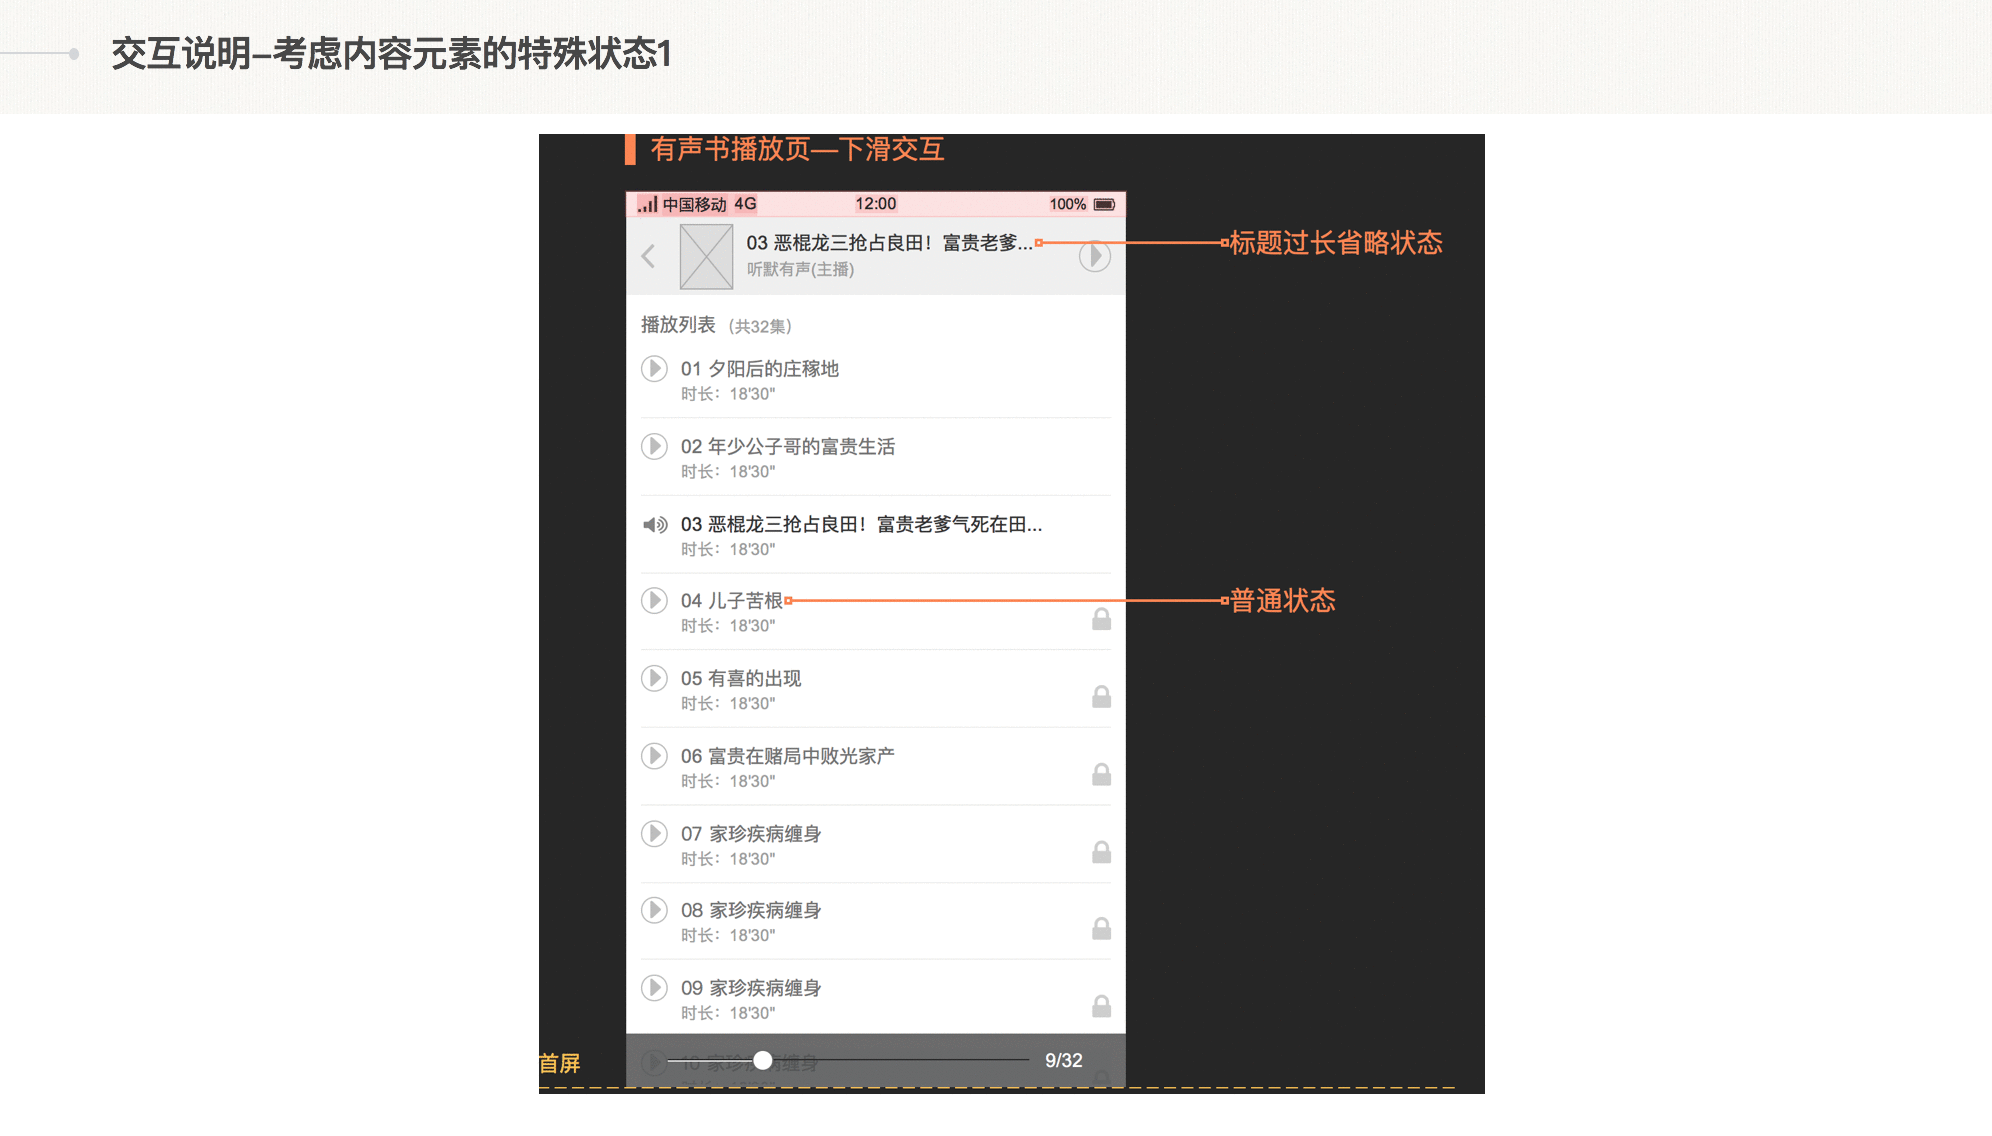Select the truncated header title 03 恶棍龙三抢占良田

tap(889, 243)
